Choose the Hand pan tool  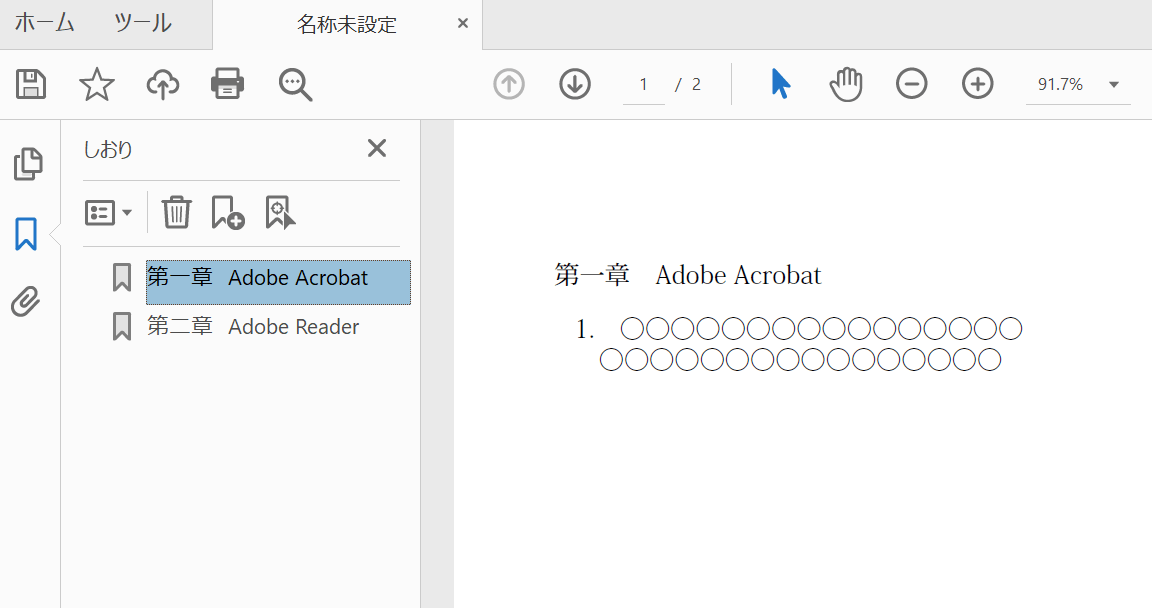point(846,84)
